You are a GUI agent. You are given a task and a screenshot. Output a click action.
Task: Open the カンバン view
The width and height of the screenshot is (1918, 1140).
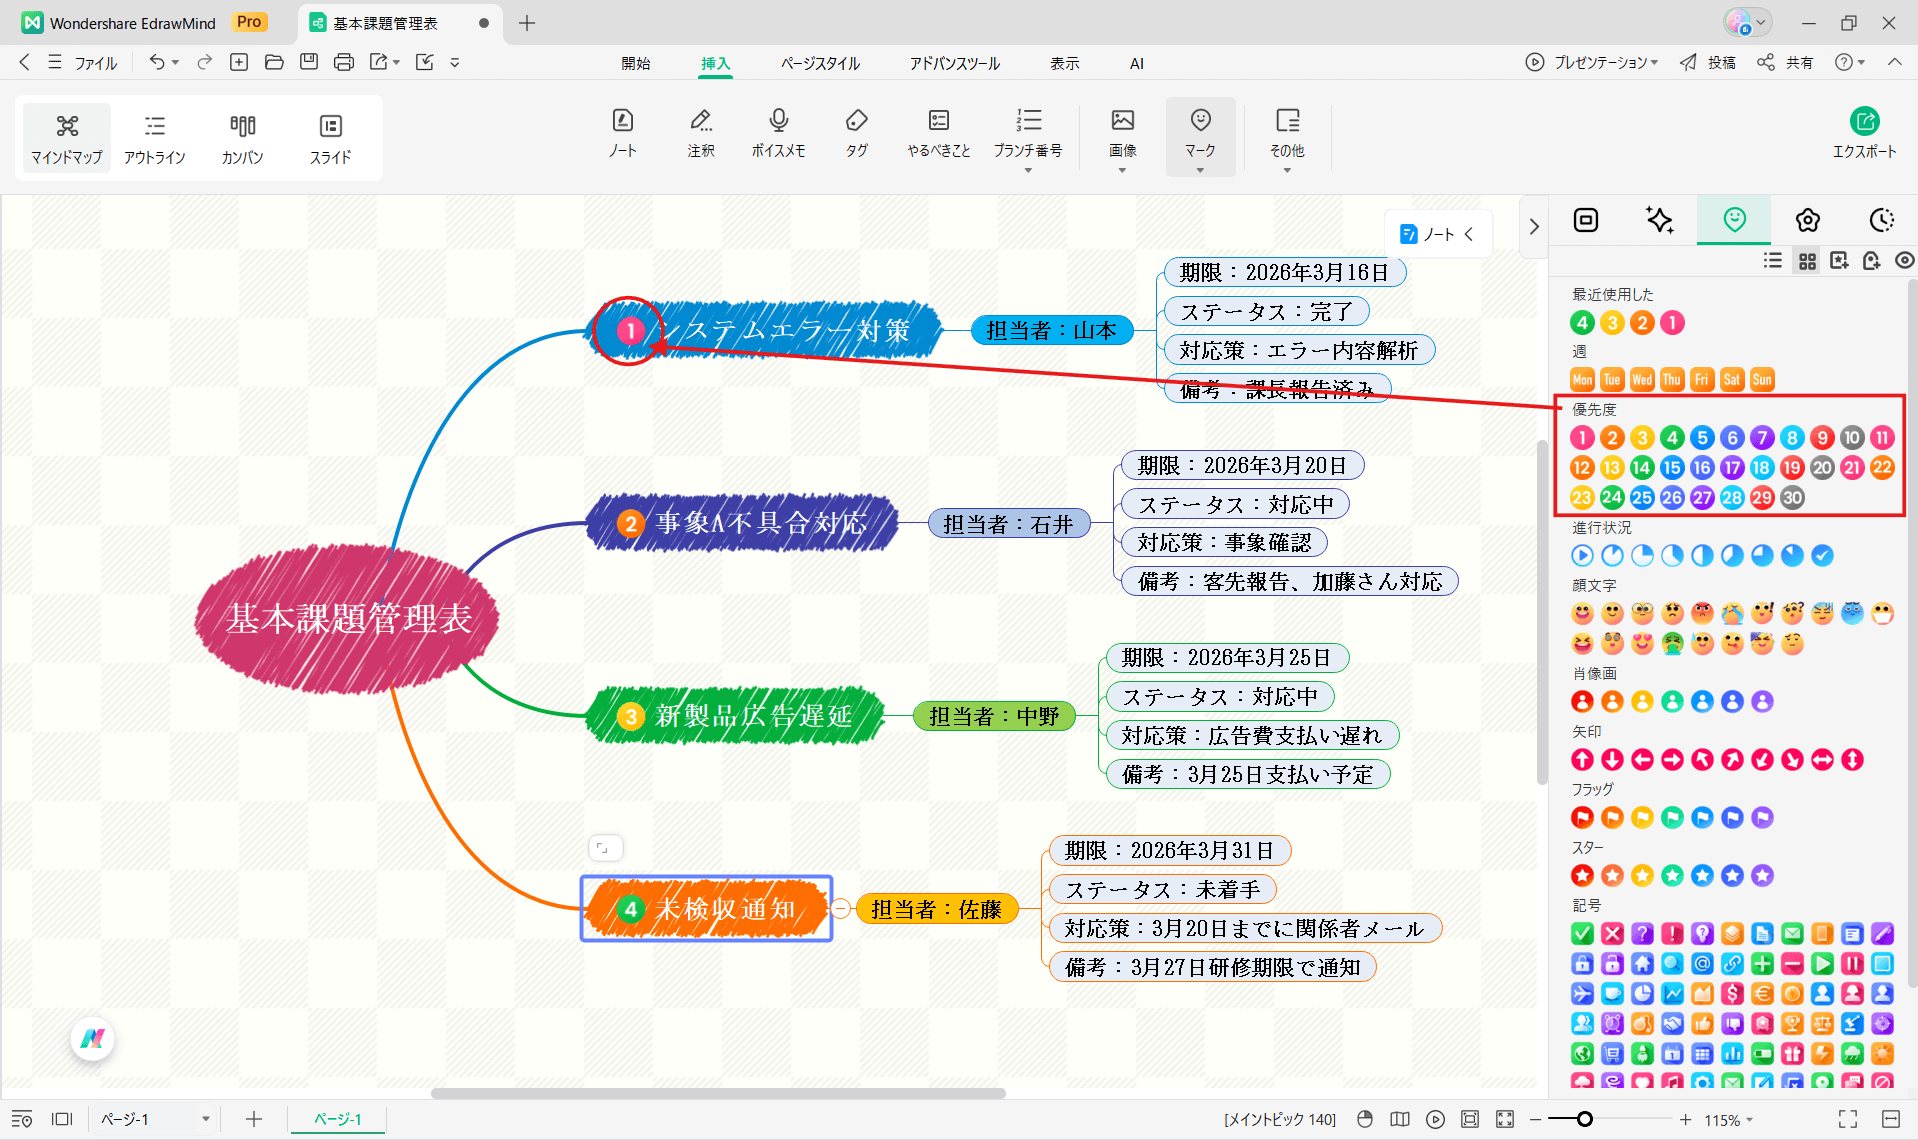tap(242, 137)
